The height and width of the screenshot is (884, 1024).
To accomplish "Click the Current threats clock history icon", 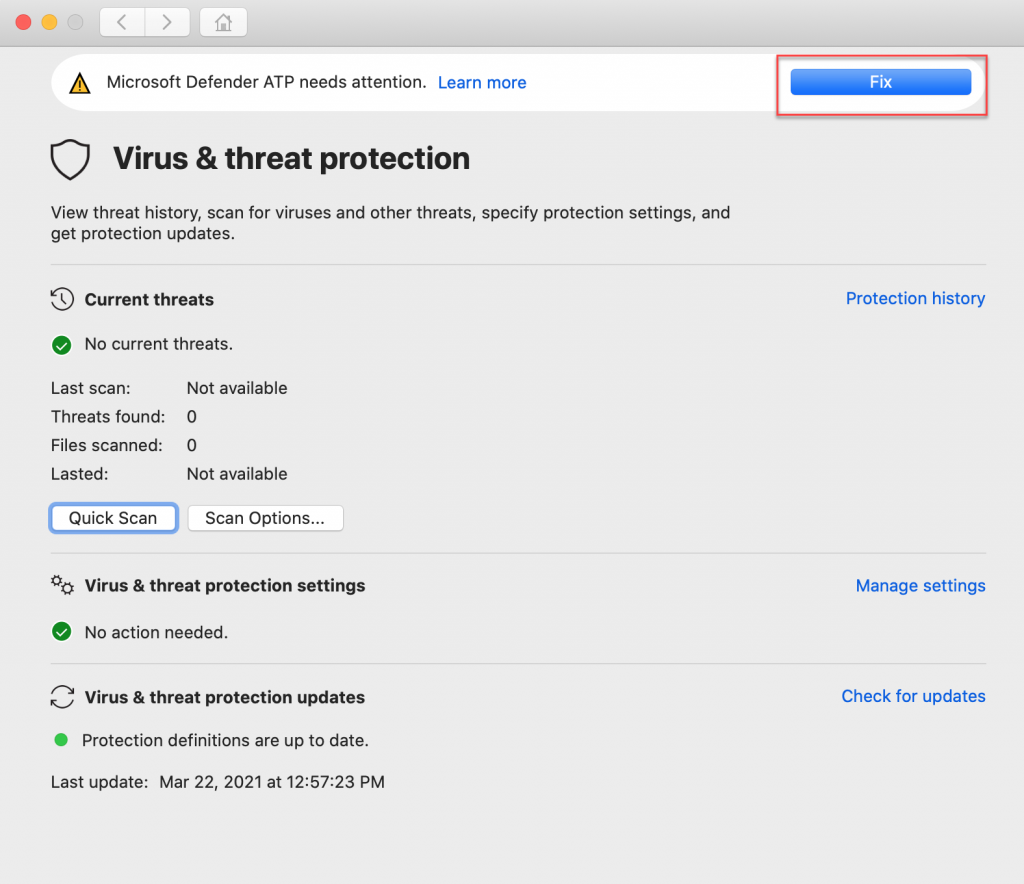I will pyautogui.click(x=62, y=300).
